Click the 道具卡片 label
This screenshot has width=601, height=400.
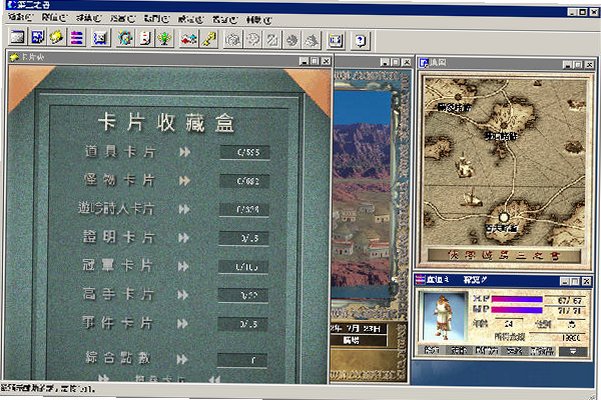coord(120,152)
